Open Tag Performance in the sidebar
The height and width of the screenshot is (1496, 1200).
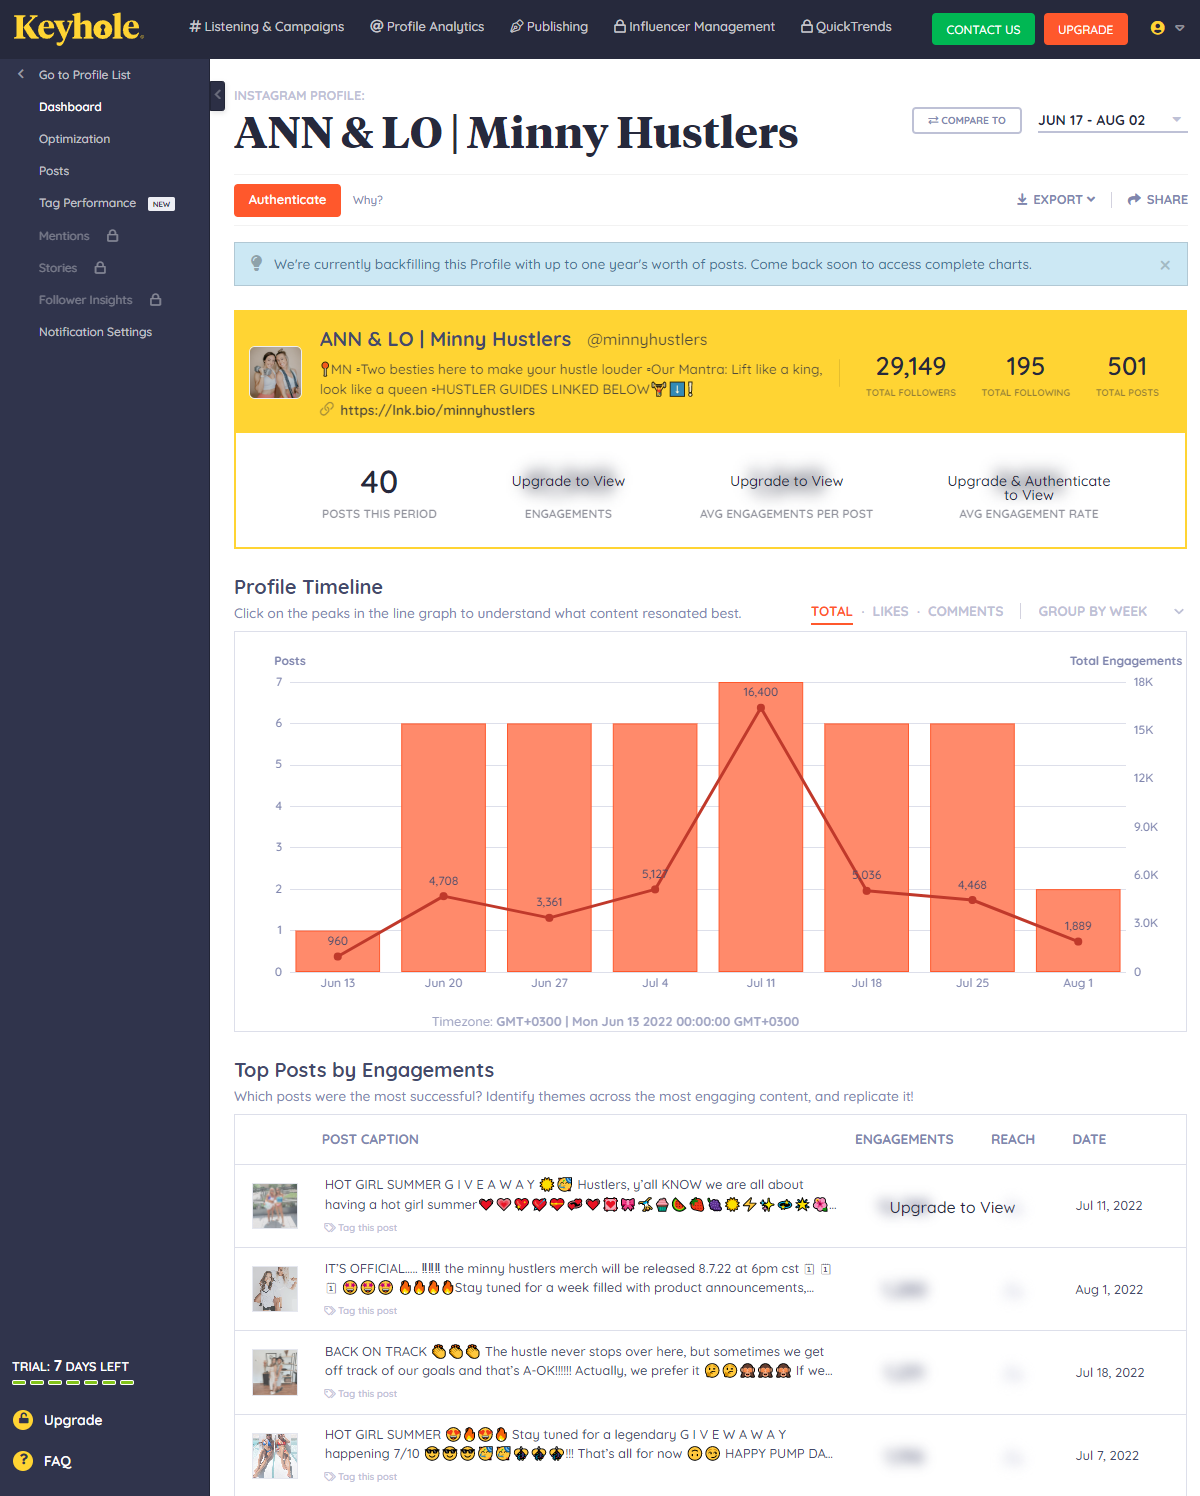pyautogui.click(x=87, y=203)
